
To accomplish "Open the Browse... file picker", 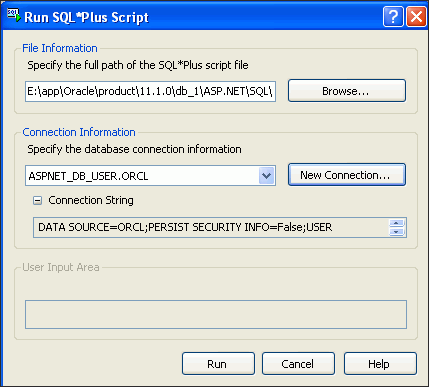I will [347, 91].
